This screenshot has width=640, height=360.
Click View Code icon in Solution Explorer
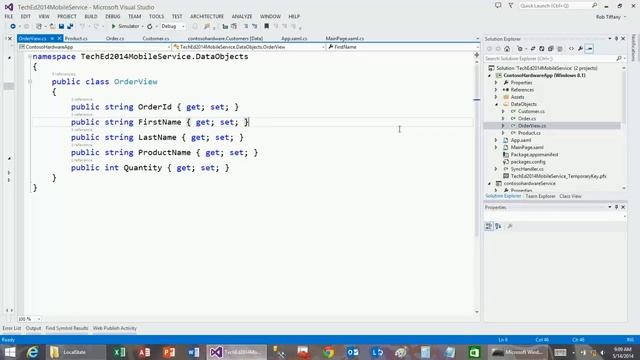pyautogui.click(x=571, y=49)
